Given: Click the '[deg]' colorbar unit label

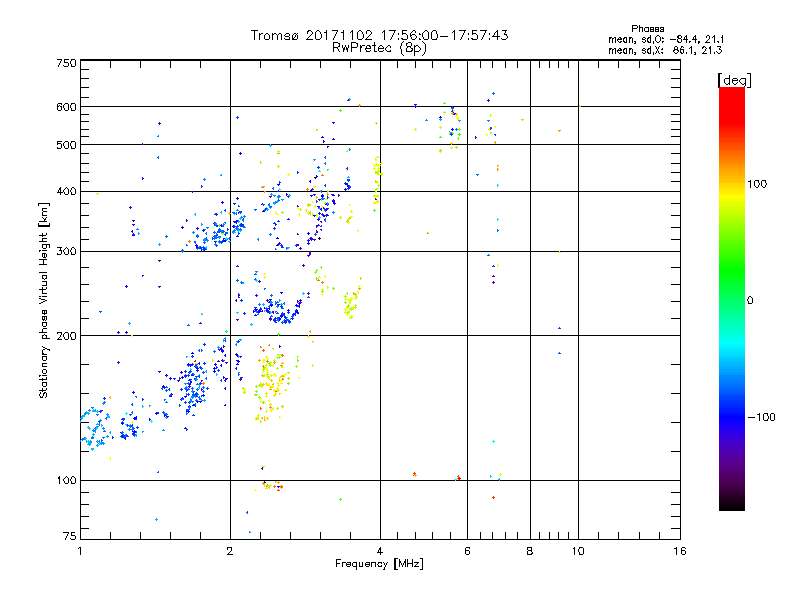Looking at the screenshot, I should pos(734,80).
